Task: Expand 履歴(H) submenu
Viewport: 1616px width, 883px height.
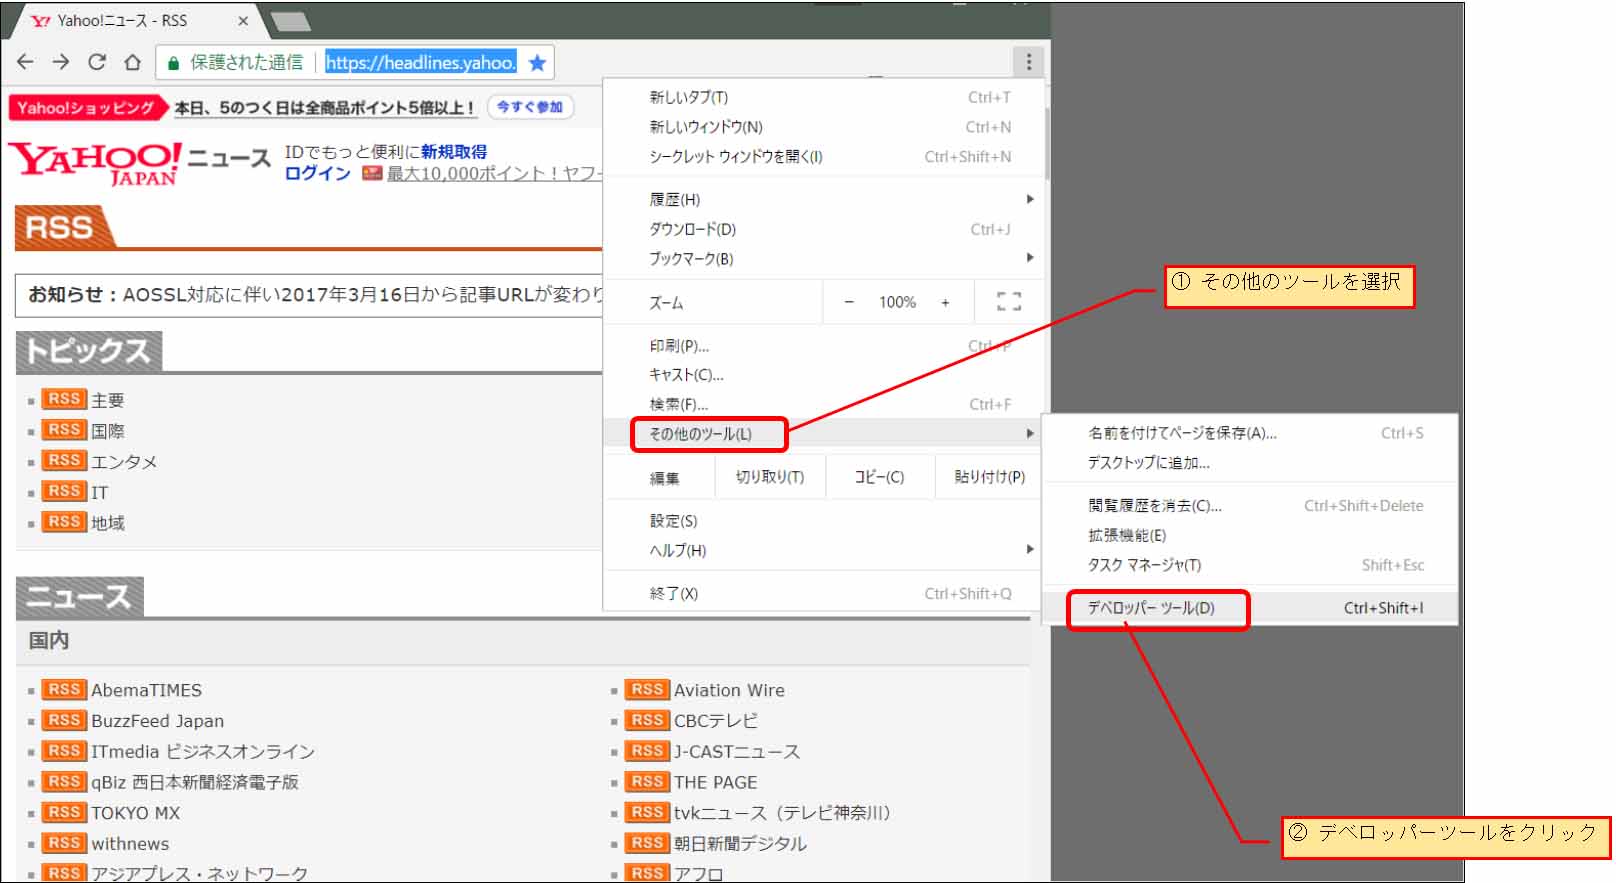Action: (825, 200)
